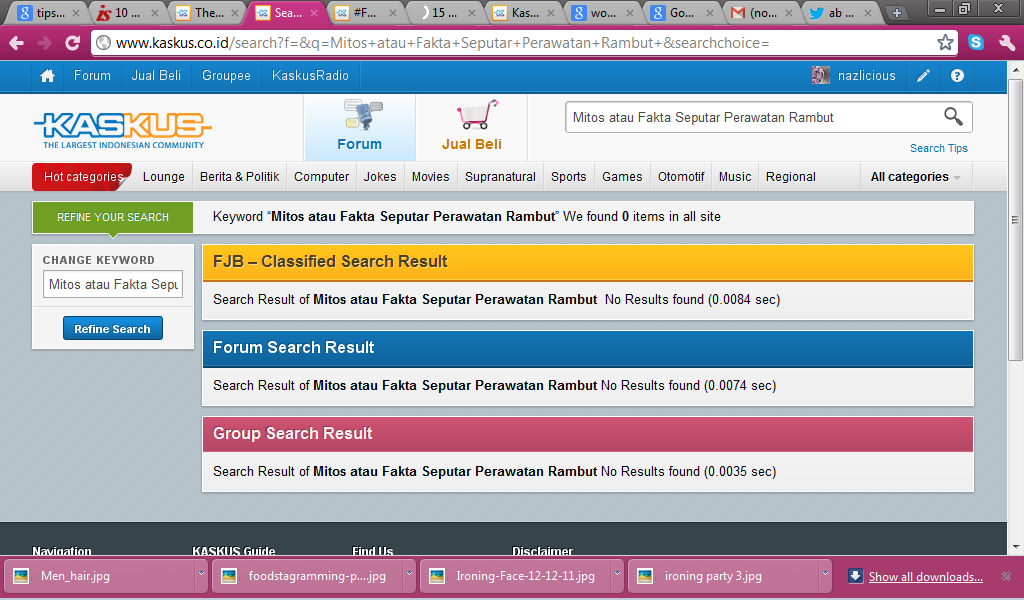The image size is (1024, 600).
Task: Click scrollbar down arrow
Action: [1015, 547]
